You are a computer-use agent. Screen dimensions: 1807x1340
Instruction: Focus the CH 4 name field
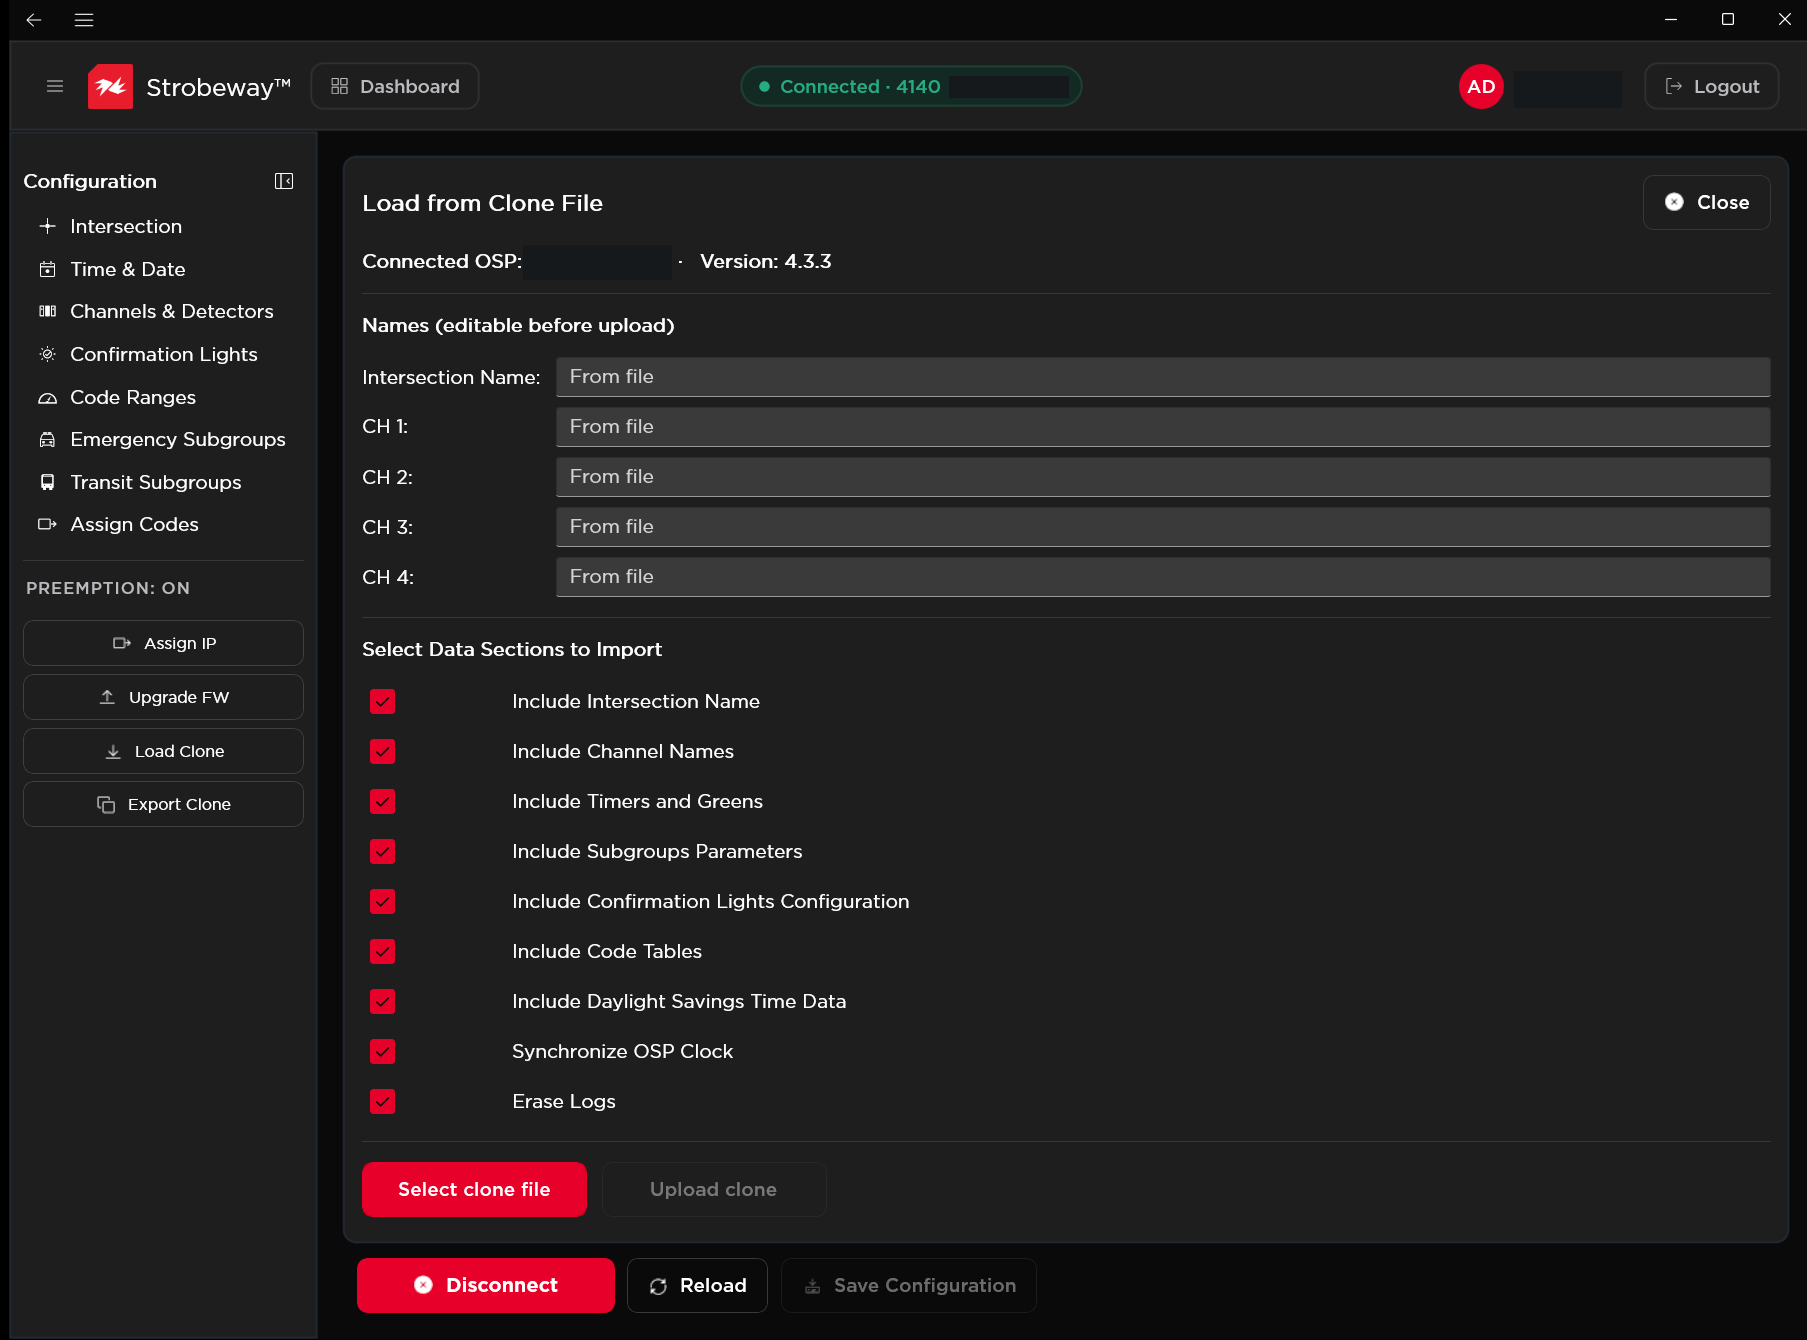pyautogui.click(x=1163, y=577)
